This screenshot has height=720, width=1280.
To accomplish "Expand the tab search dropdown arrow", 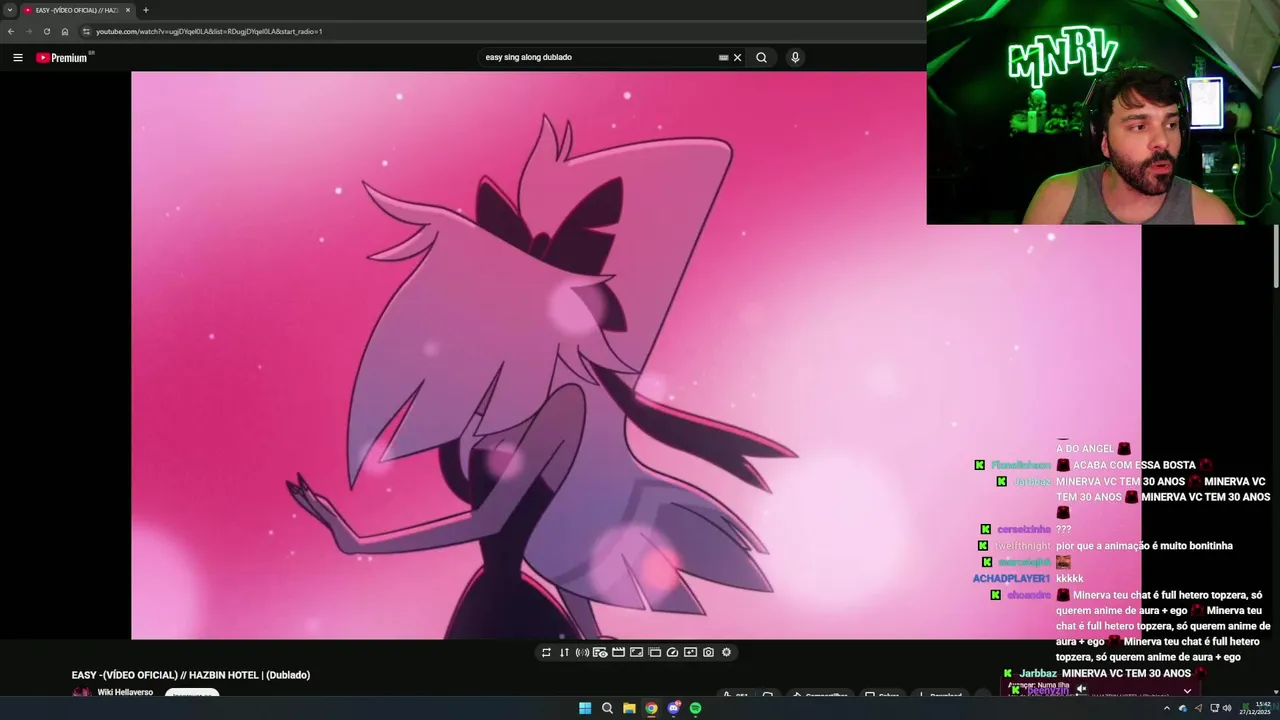I will [x=9, y=10].
